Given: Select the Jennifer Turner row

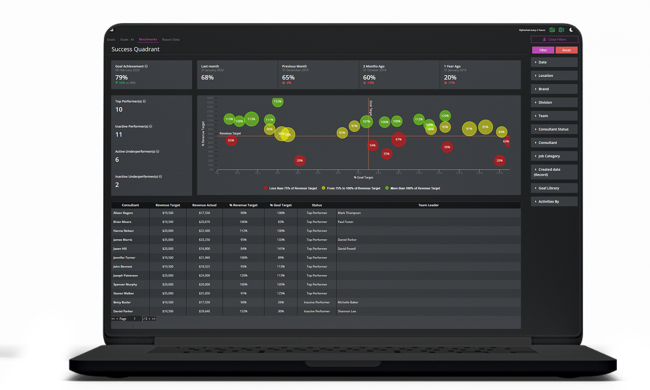Looking at the screenshot, I should coord(316,258).
